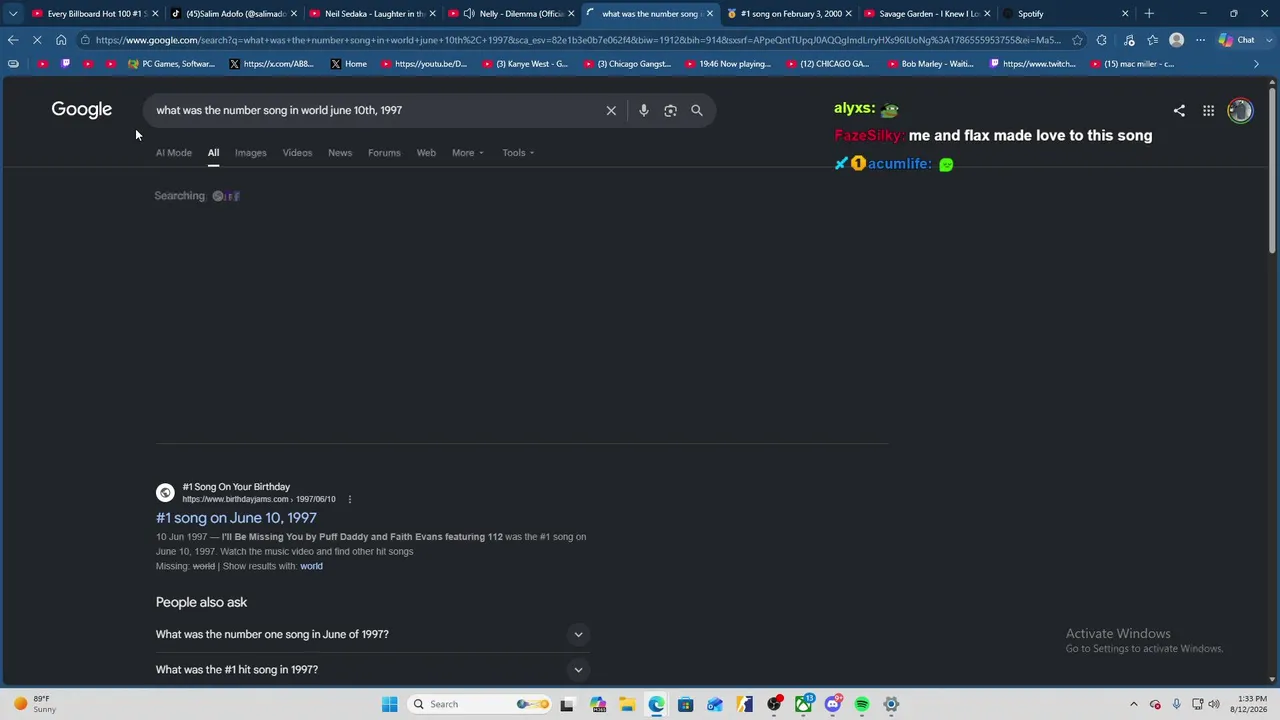The height and width of the screenshot is (720, 1280).
Task: Open '#1 song on June 10, 1997' result
Action: tap(236, 518)
